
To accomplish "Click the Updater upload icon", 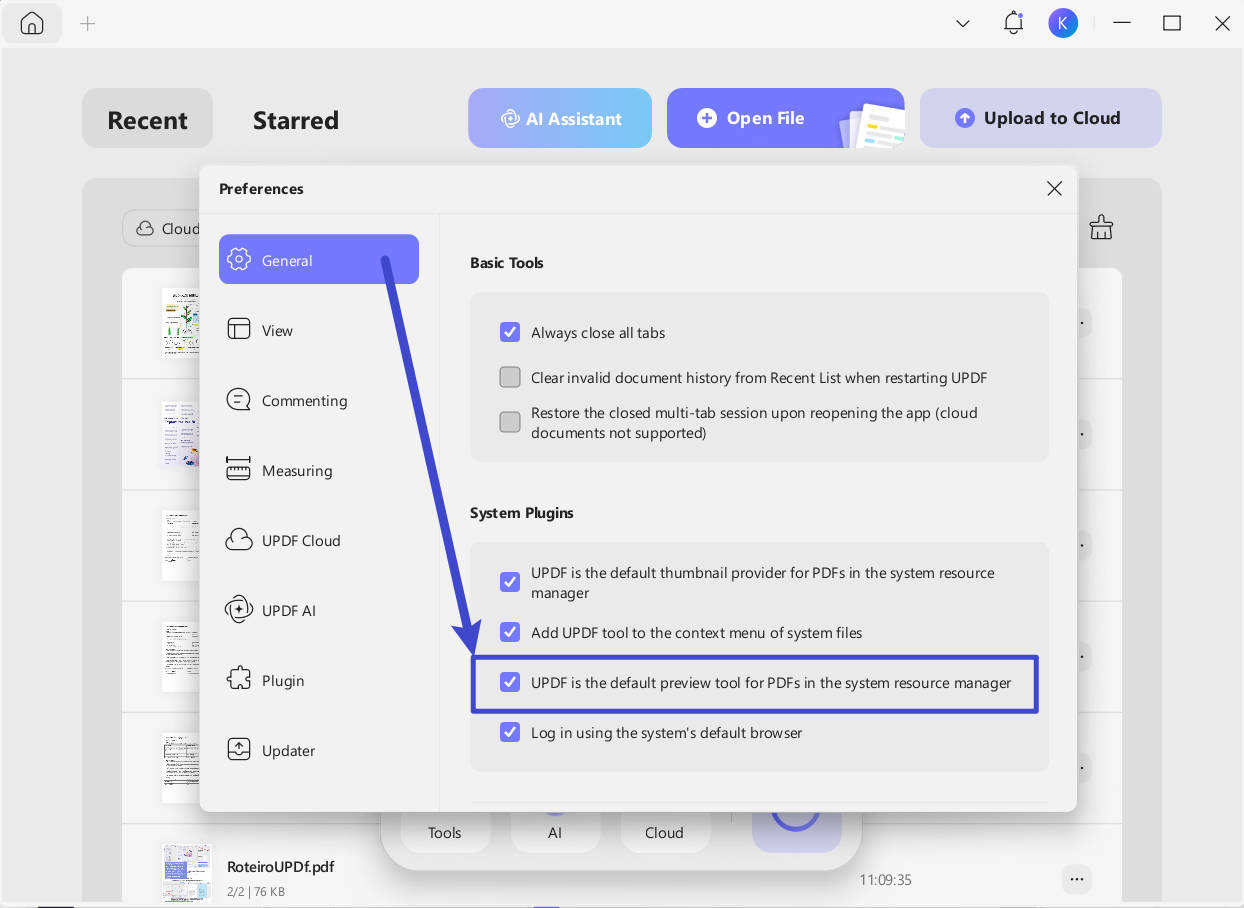I will tap(239, 750).
